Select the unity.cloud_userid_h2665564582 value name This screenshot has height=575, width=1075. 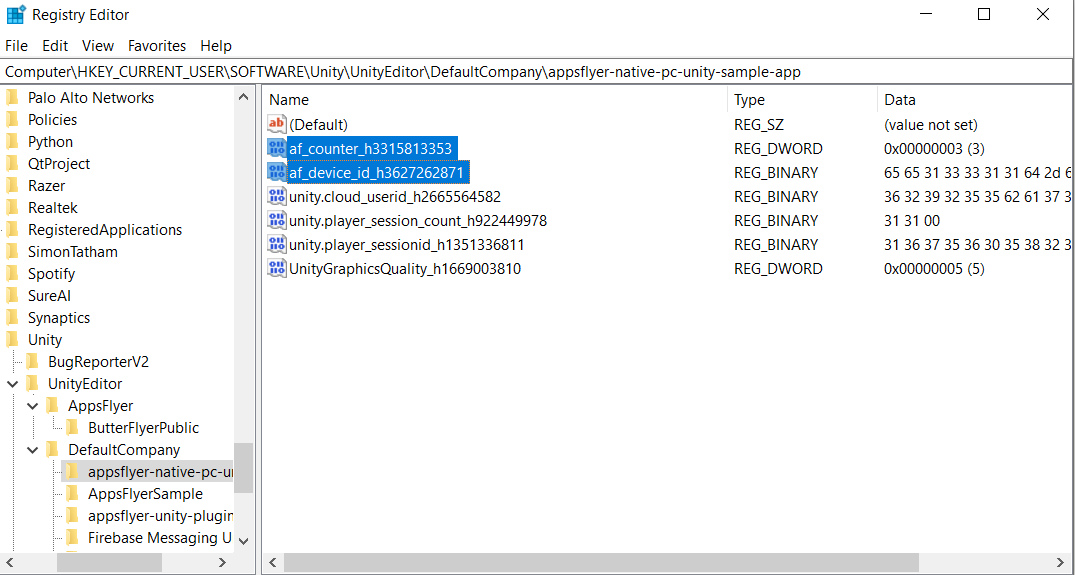(395, 197)
